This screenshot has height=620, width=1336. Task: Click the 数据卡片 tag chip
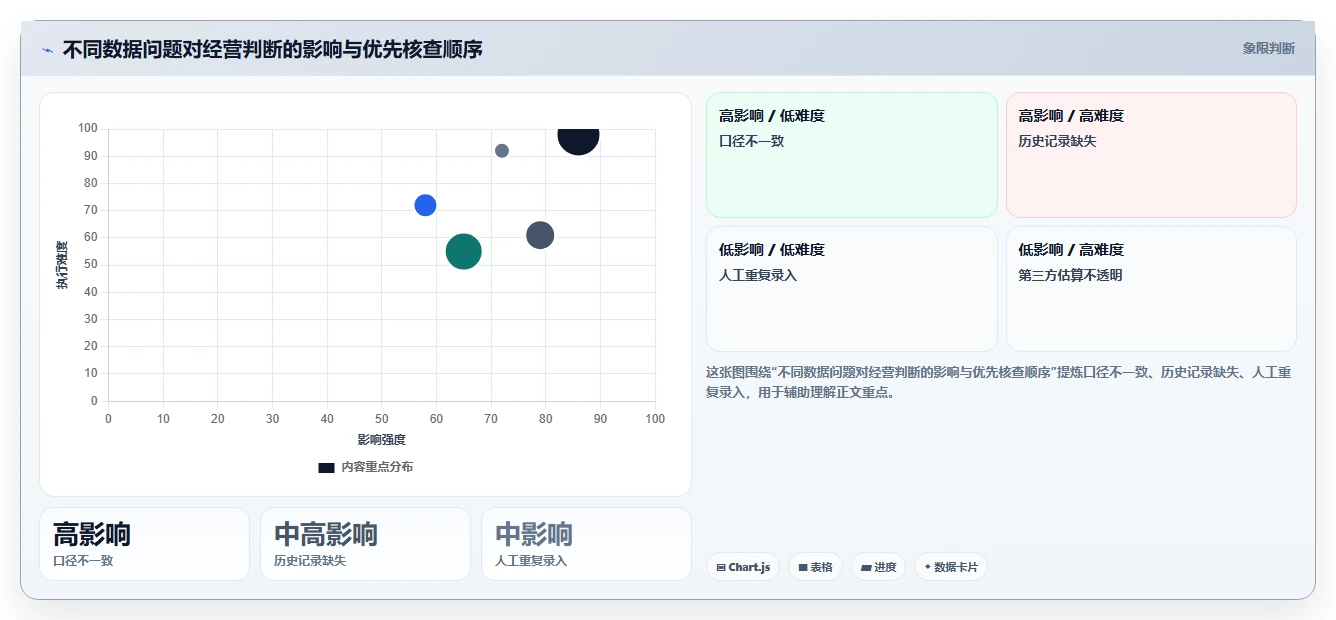click(x=951, y=567)
